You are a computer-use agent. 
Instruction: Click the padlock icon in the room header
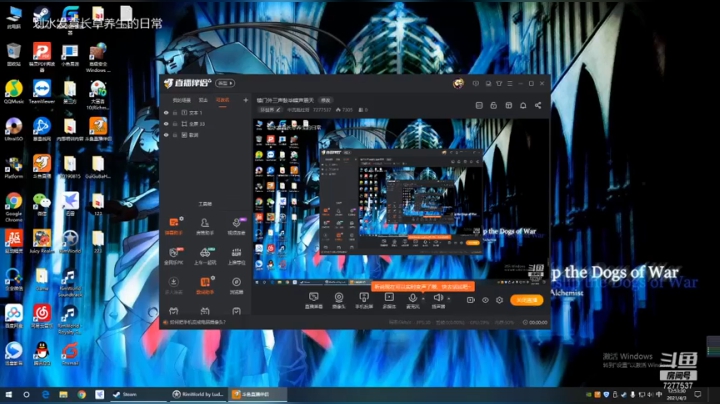coord(494,106)
